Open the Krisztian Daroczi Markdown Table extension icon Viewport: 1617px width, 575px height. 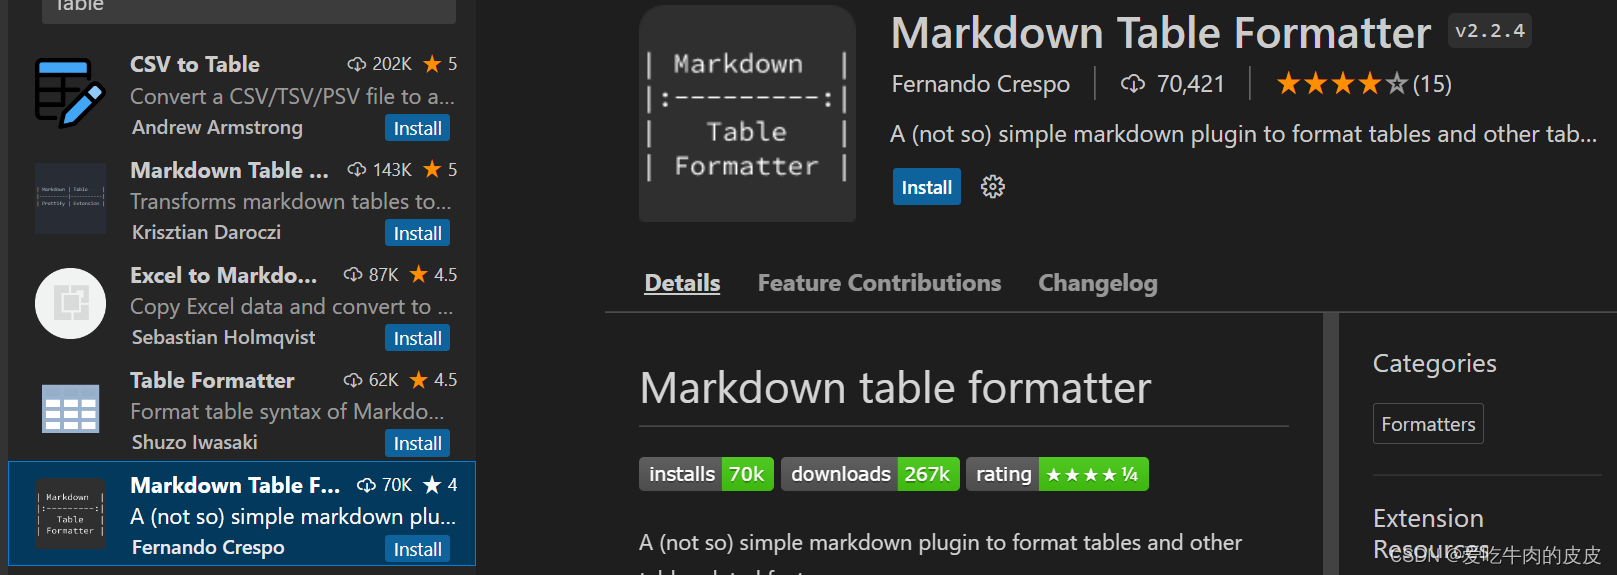[x=70, y=198]
